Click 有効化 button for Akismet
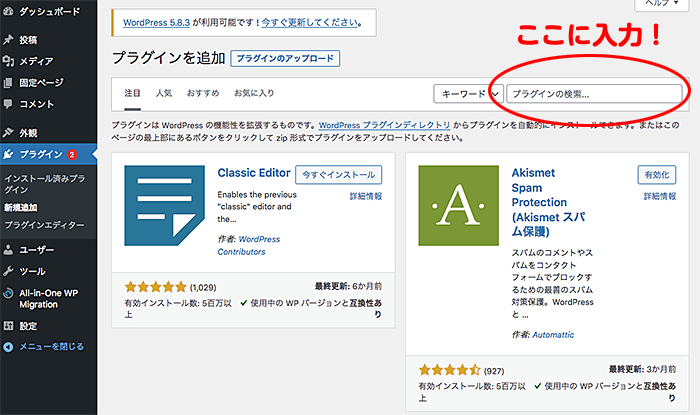Screen dimensions: 700x415 coord(657,174)
